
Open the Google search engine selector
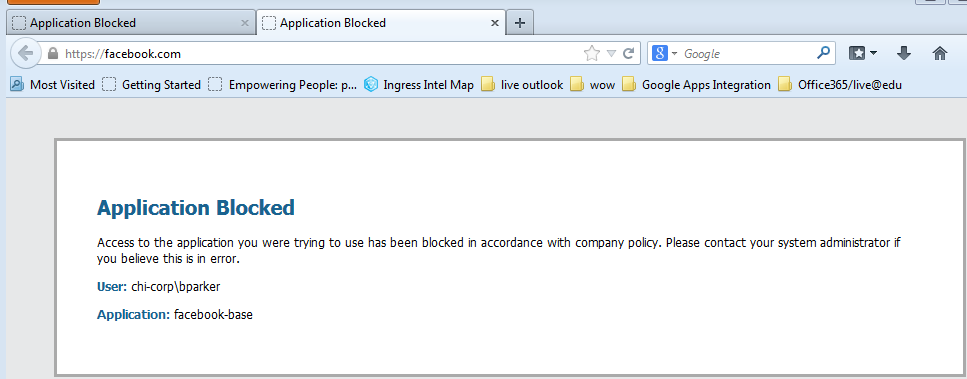coord(665,54)
